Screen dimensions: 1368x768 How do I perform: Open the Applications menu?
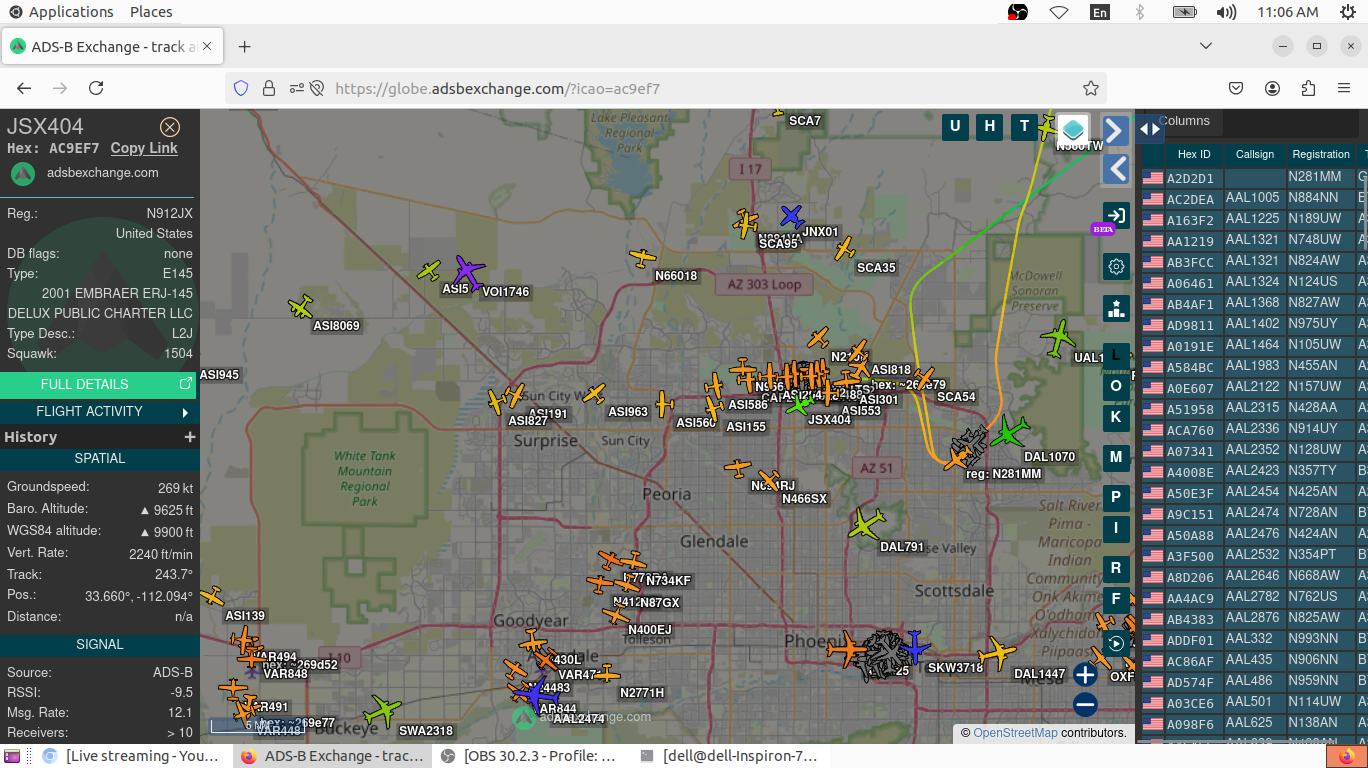[x=61, y=12]
